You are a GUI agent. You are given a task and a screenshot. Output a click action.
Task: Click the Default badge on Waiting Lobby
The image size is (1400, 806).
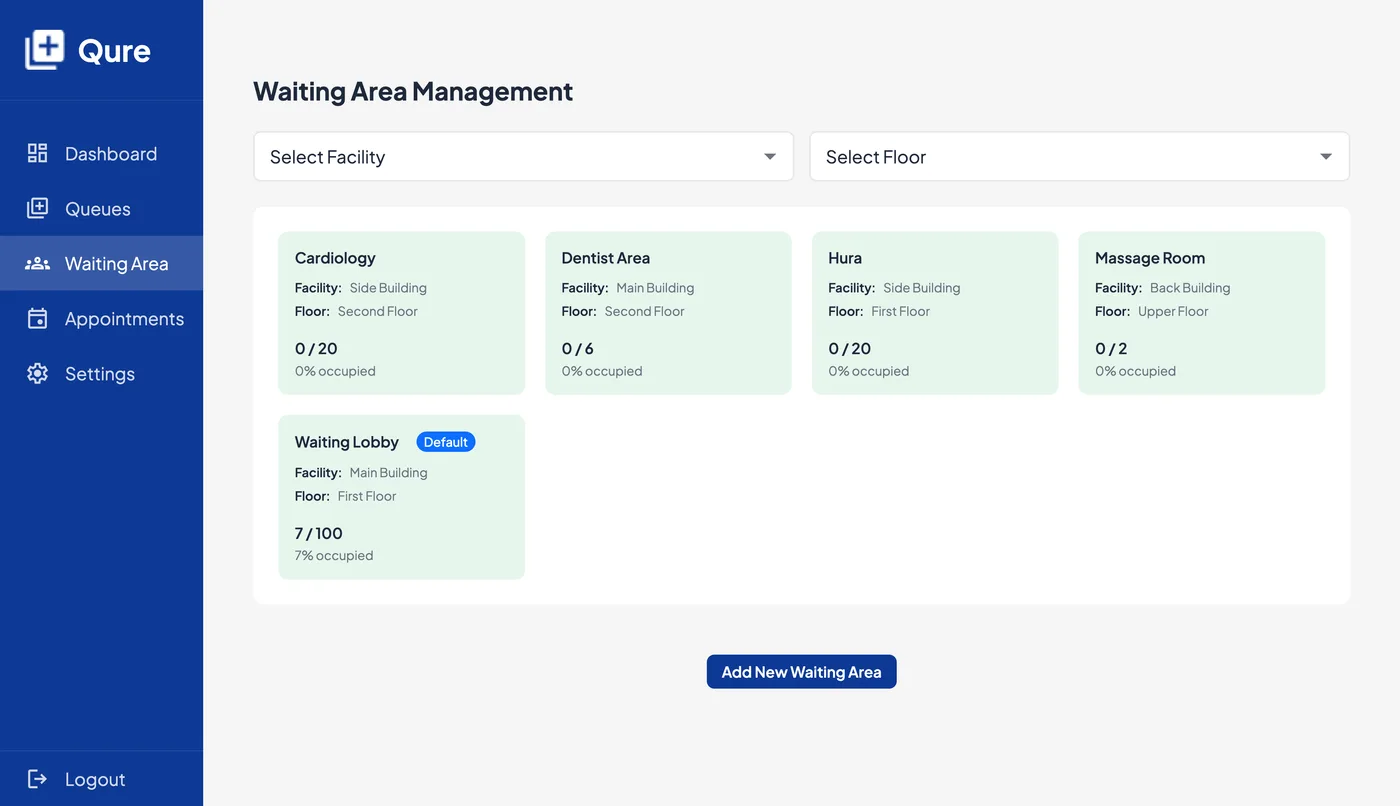tap(446, 442)
